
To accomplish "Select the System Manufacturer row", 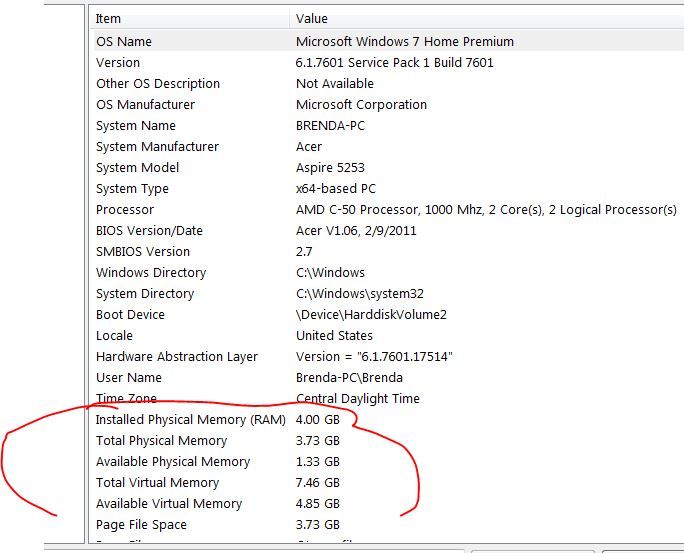I will pyautogui.click(x=156, y=147).
